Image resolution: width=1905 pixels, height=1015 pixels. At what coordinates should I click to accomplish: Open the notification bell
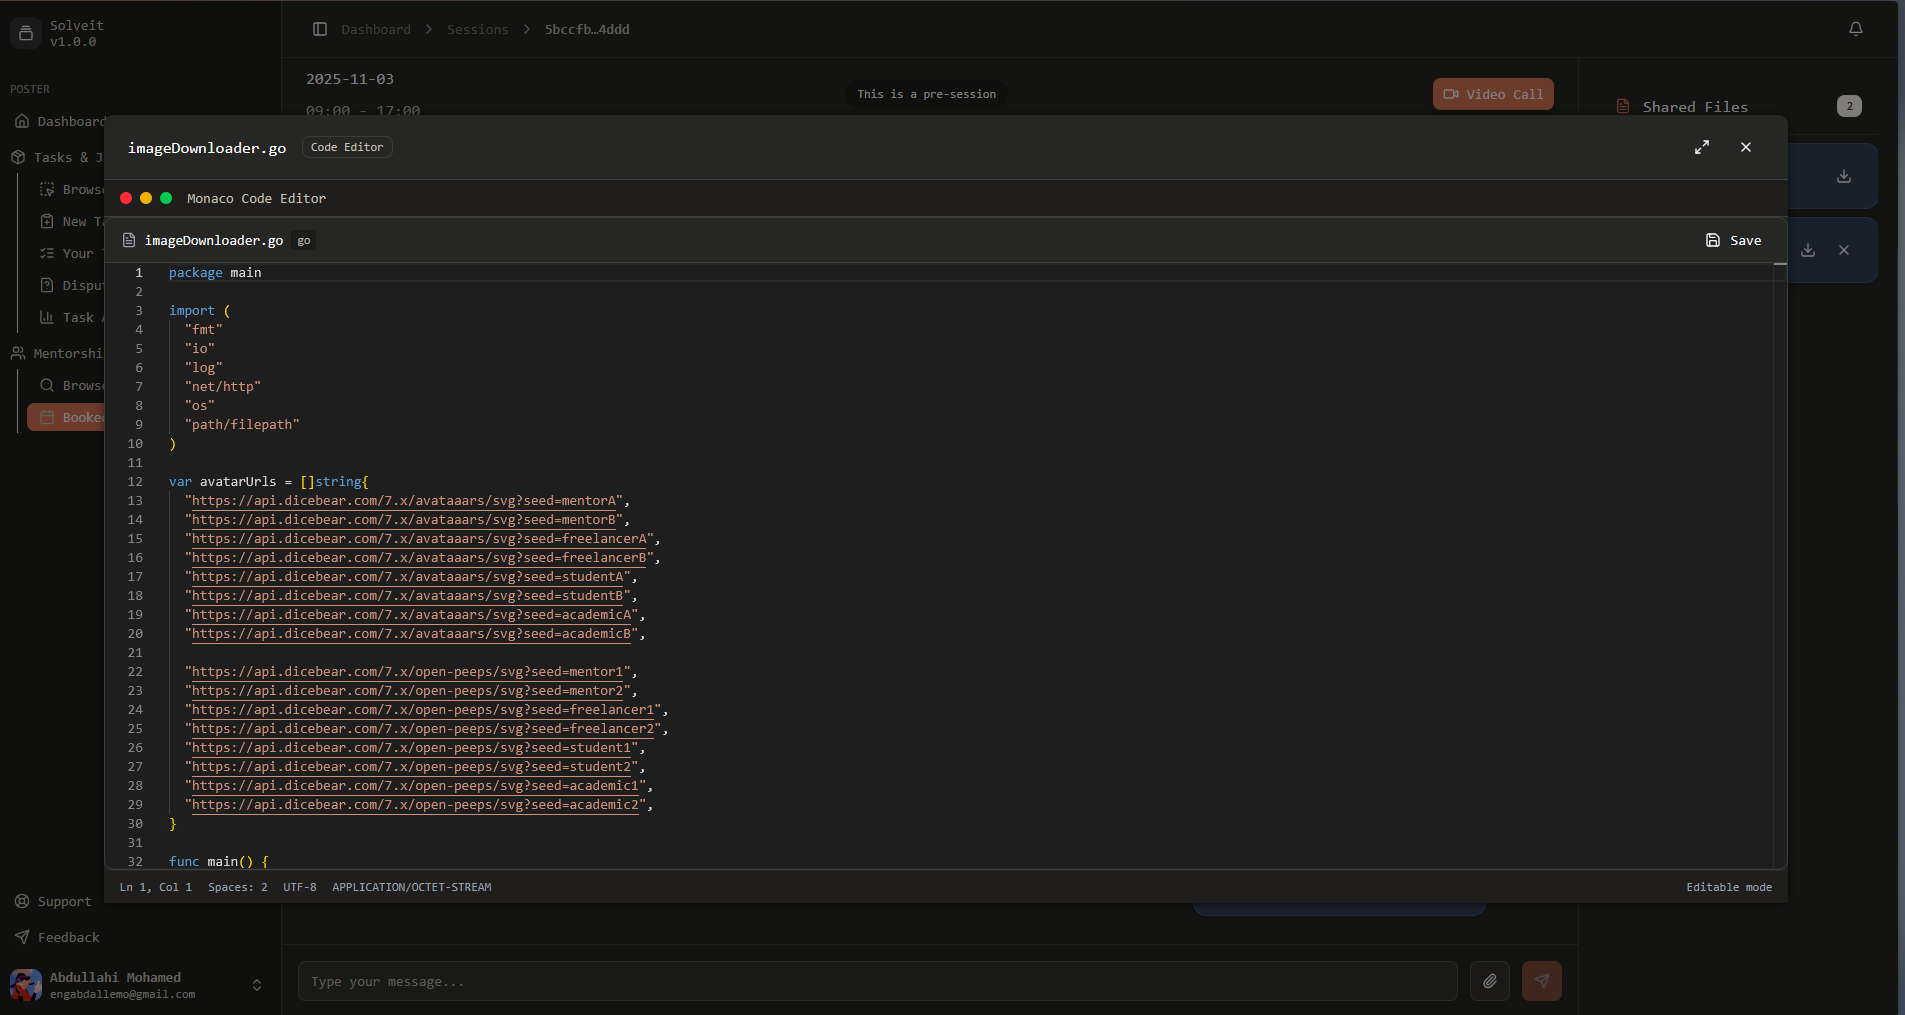point(1857,29)
